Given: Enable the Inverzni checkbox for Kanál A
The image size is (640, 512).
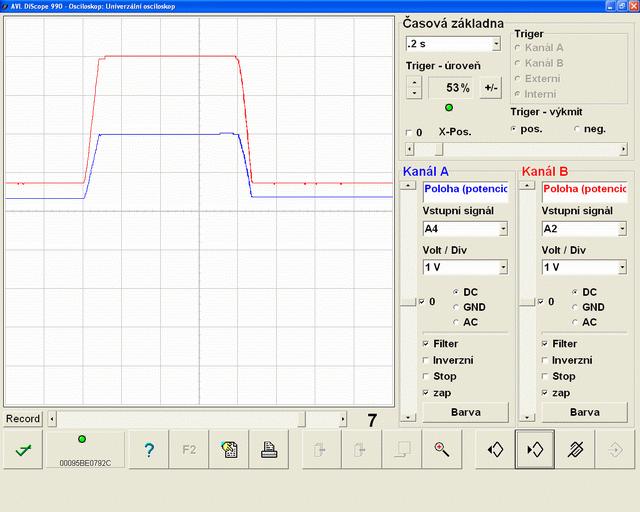Looking at the screenshot, I should click(x=427, y=360).
